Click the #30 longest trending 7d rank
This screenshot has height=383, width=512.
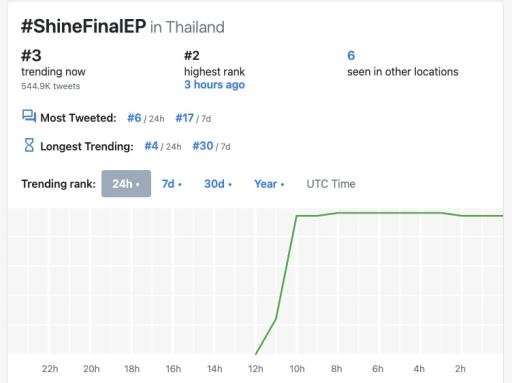point(203,146)
